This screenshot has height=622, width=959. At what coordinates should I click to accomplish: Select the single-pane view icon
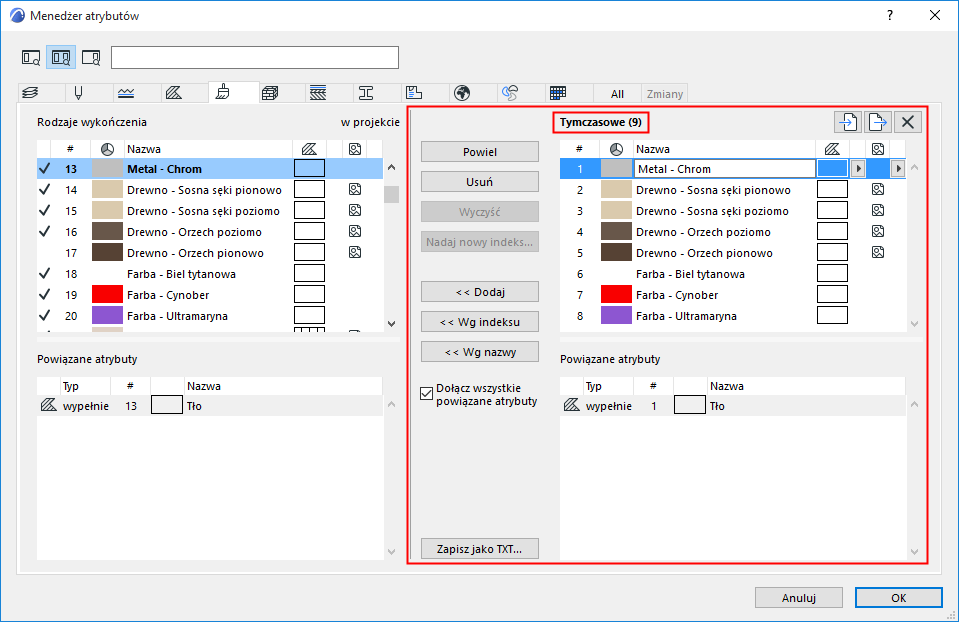tap(31, 57)
